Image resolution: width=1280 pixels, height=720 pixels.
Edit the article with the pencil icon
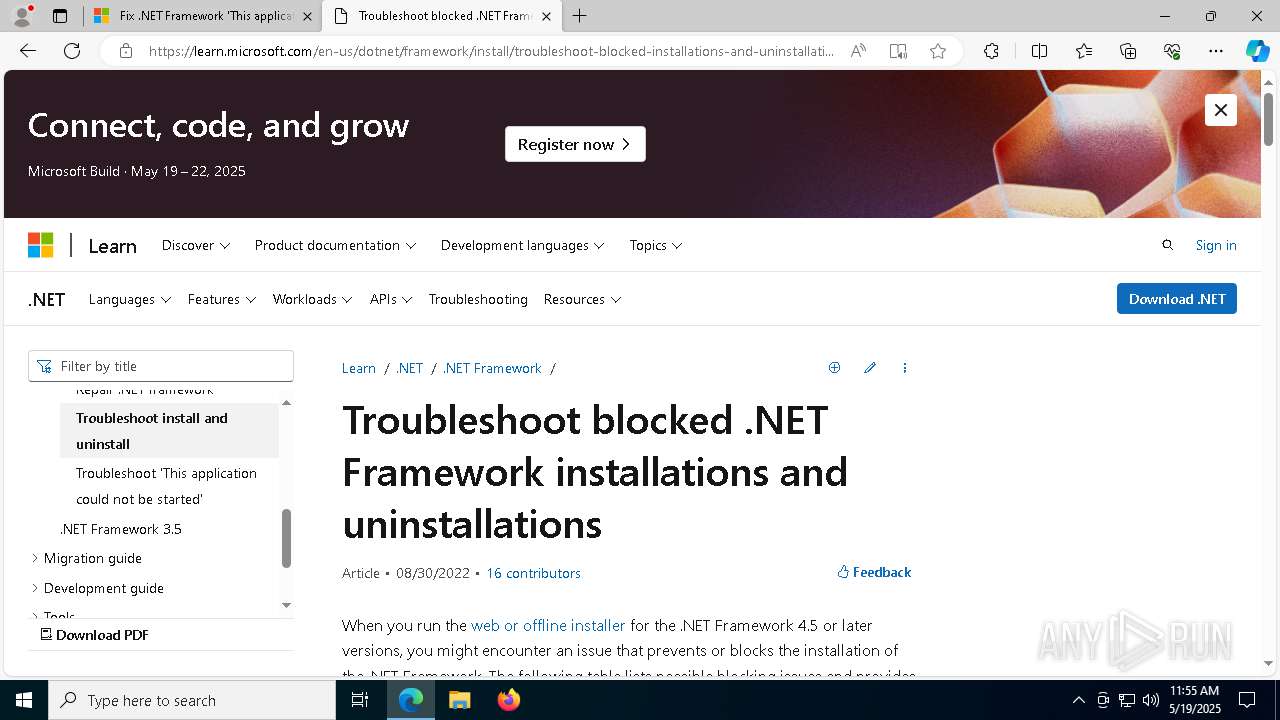[x=870, y=368]
